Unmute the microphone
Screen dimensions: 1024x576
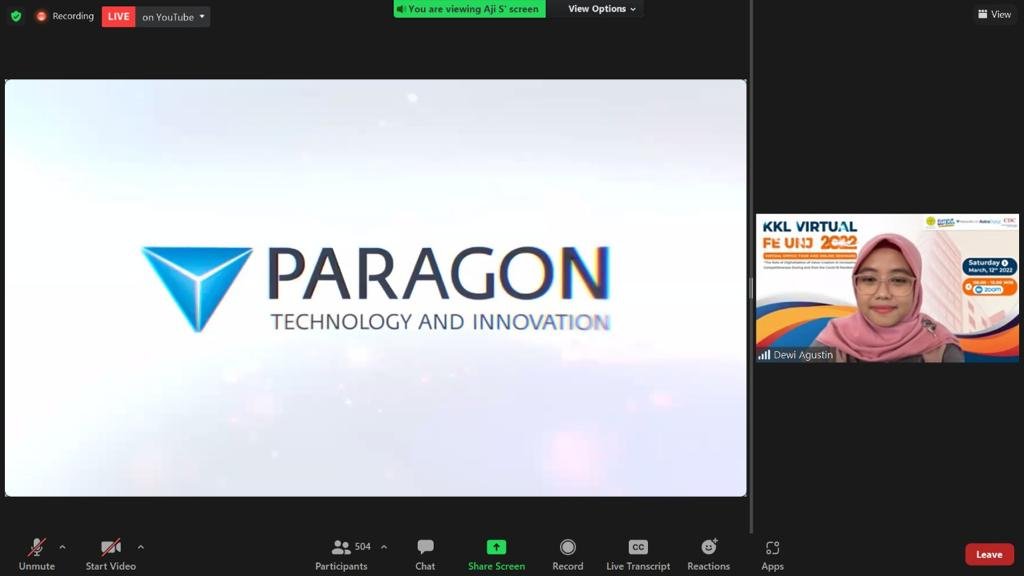pyautogui.click(x=37, y=554)
